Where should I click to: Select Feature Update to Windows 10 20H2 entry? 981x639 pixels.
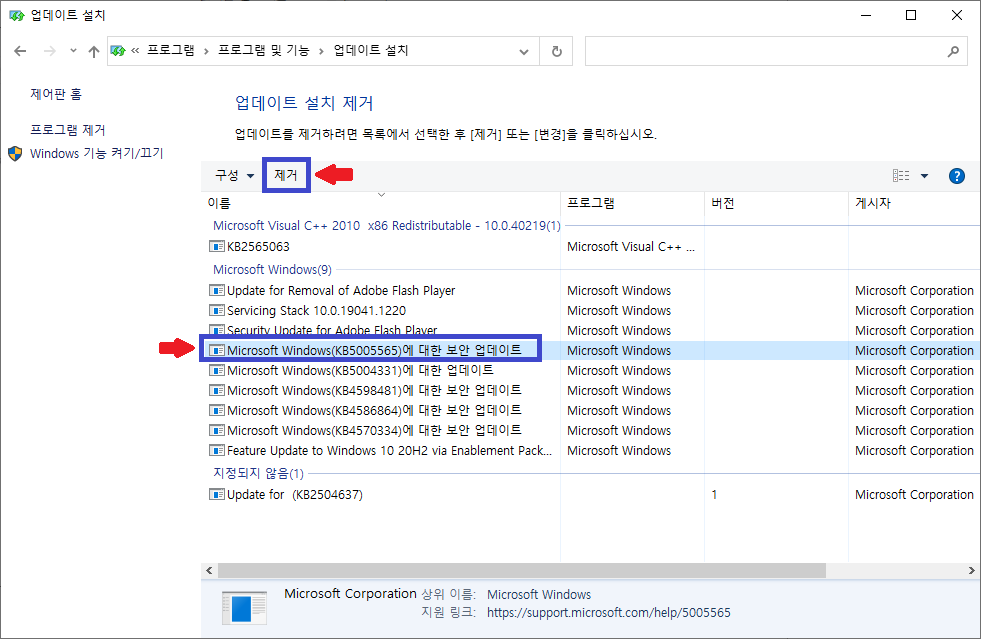pos(389,451)
